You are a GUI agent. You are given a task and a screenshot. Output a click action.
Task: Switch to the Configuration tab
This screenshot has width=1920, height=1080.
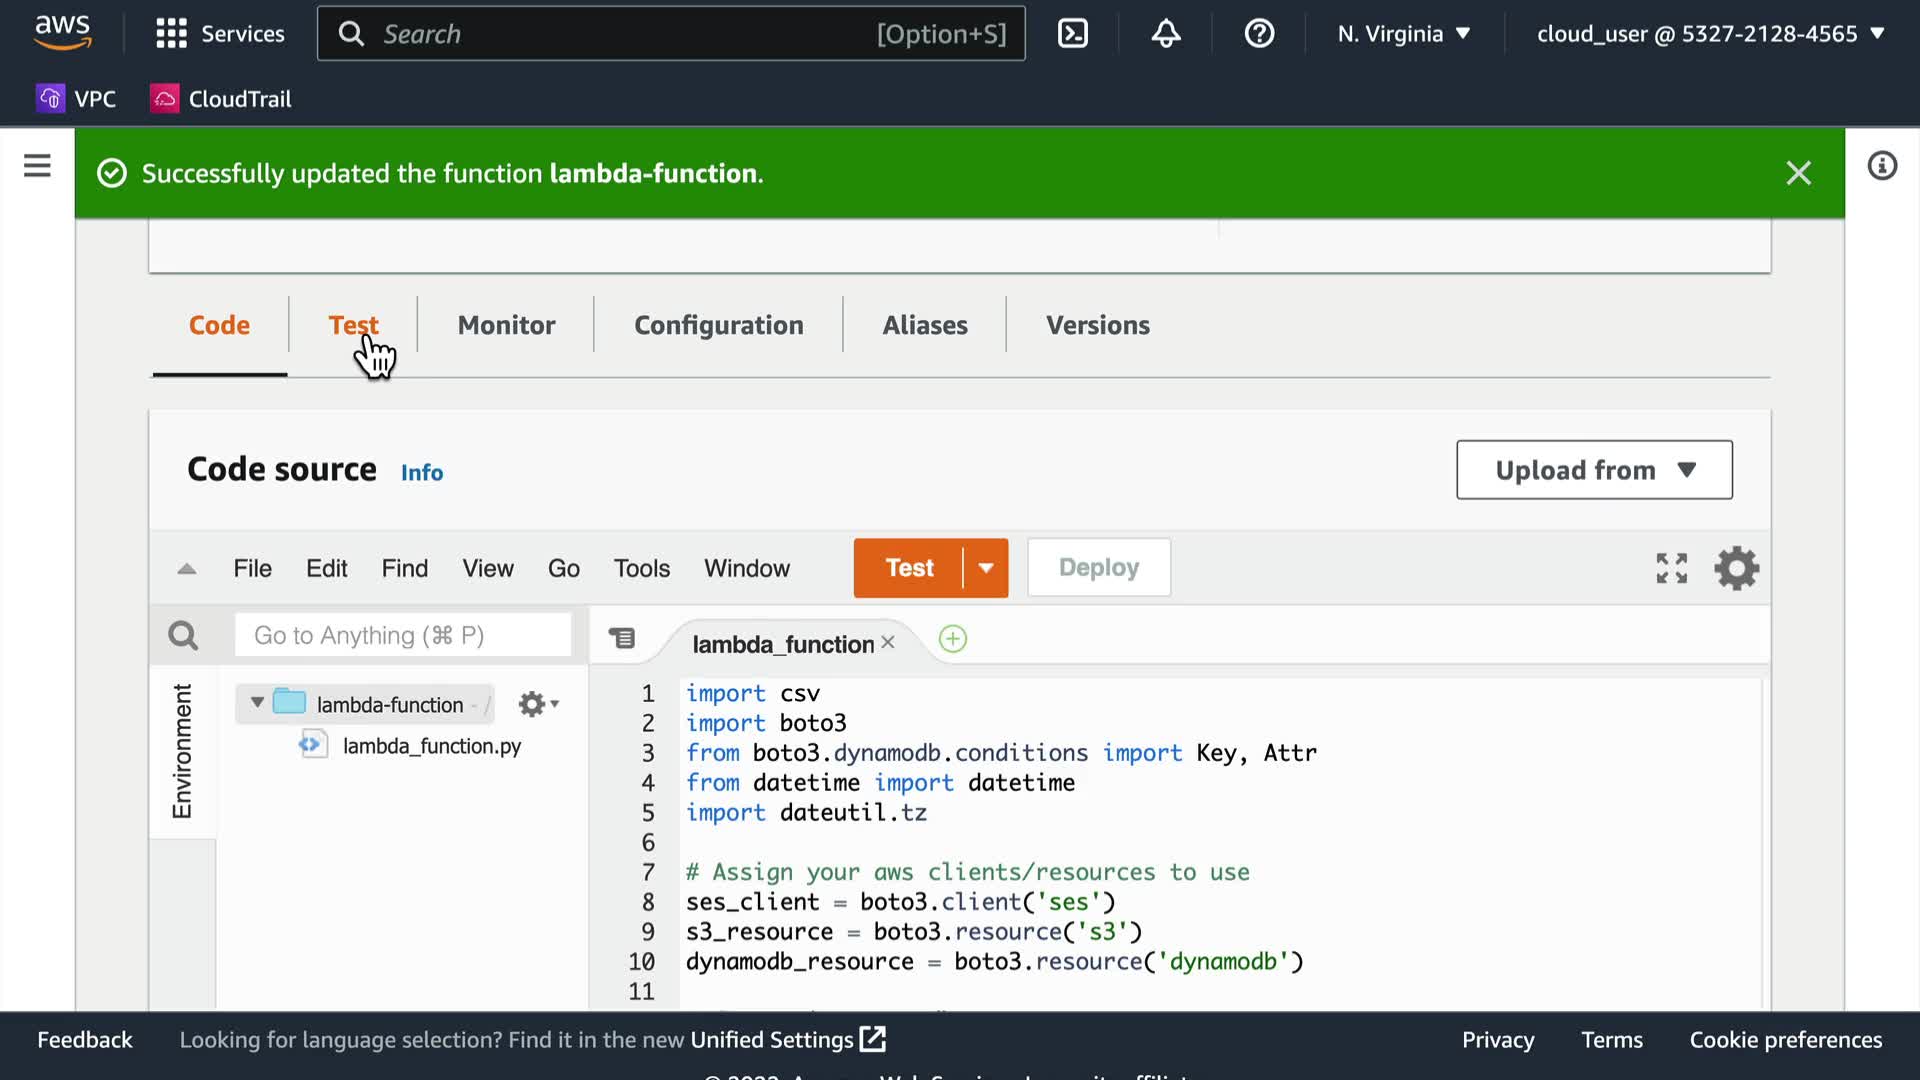click(718, 325)
